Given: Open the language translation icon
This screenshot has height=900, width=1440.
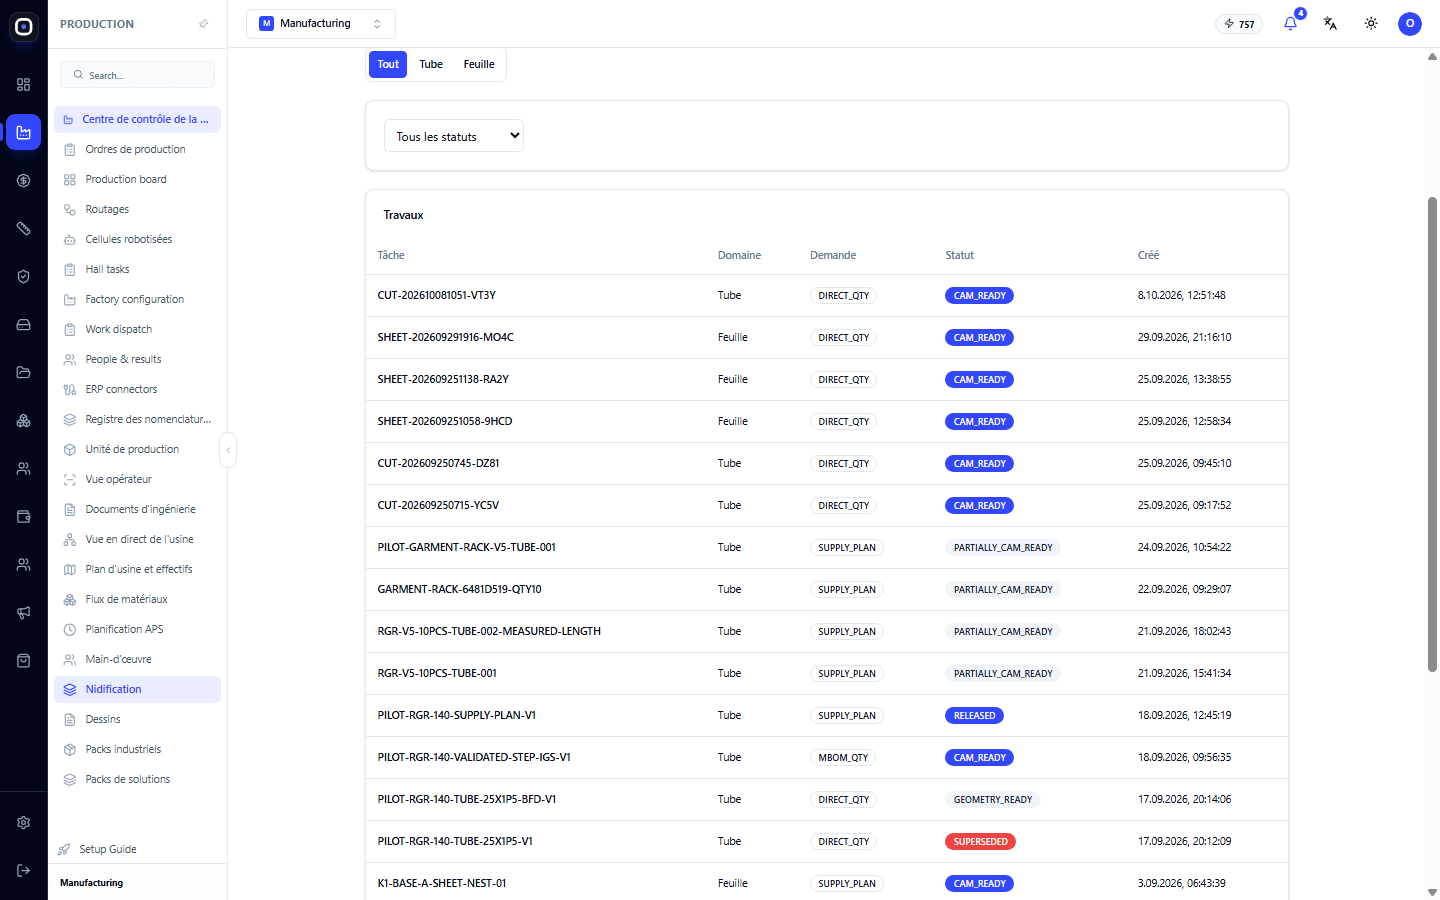Looking at the screenshot, I should tap(1330, 23).
